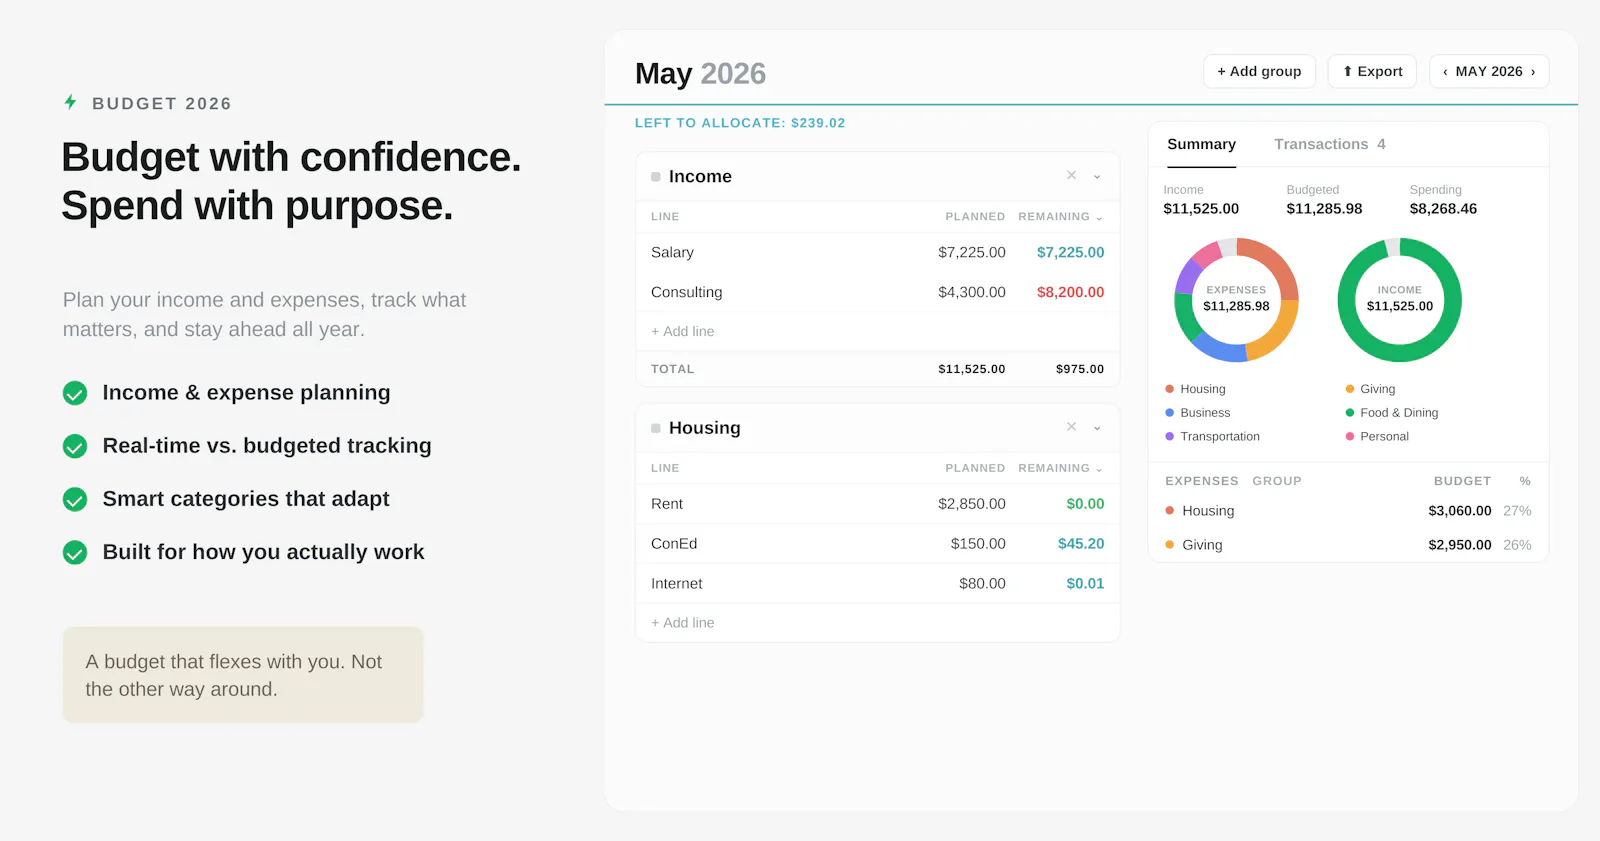Click the Income donut chart
Image resolution: width=1600 pixels, height=841 pixels.
1400,300
